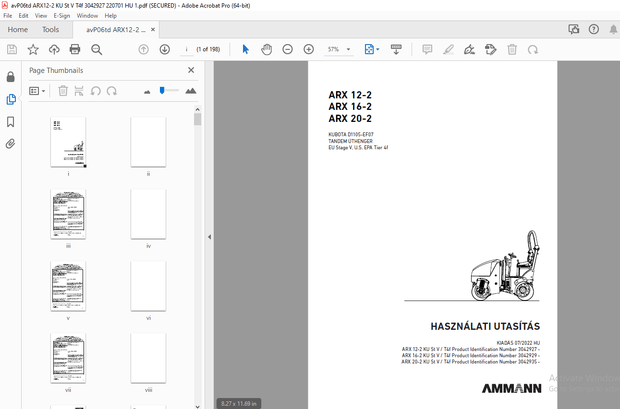Select page i thumbnail
The width and height of the screenshot is (620, 409).
[x=68, y=142]
